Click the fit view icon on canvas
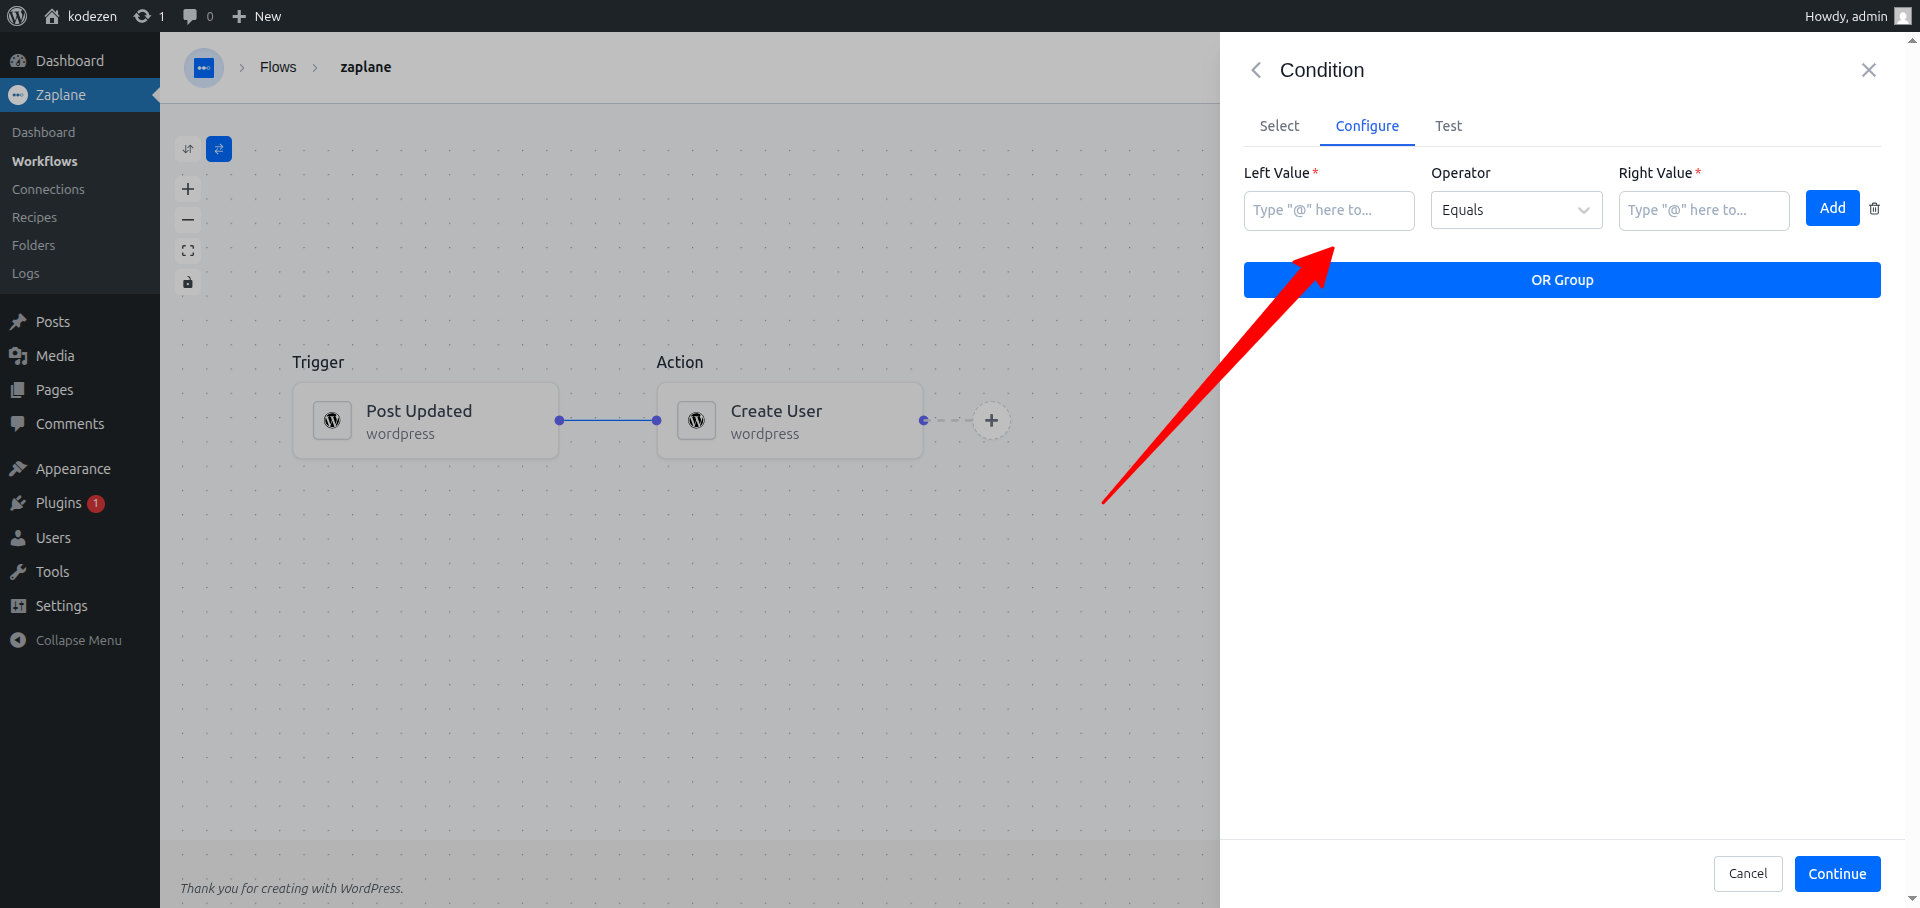 click(188, 251)
